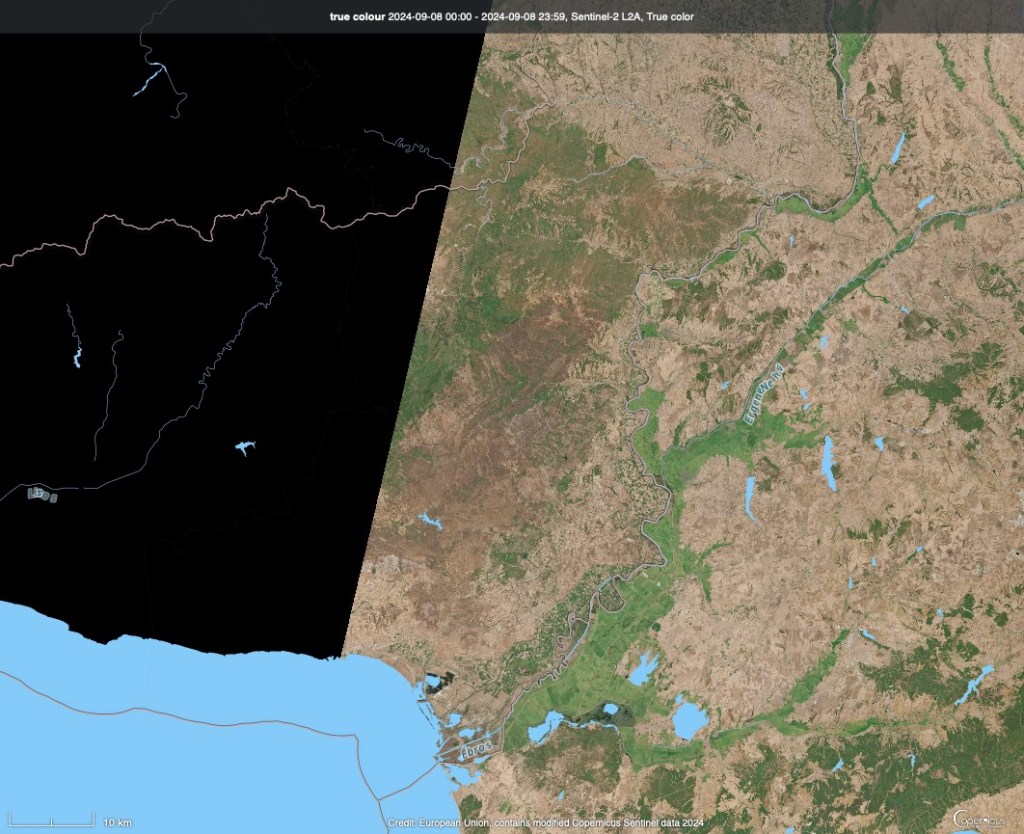Viewport: 1024px width, 834px height.
Task: Click the slanted lake at upper right
Action: (898, 149)
